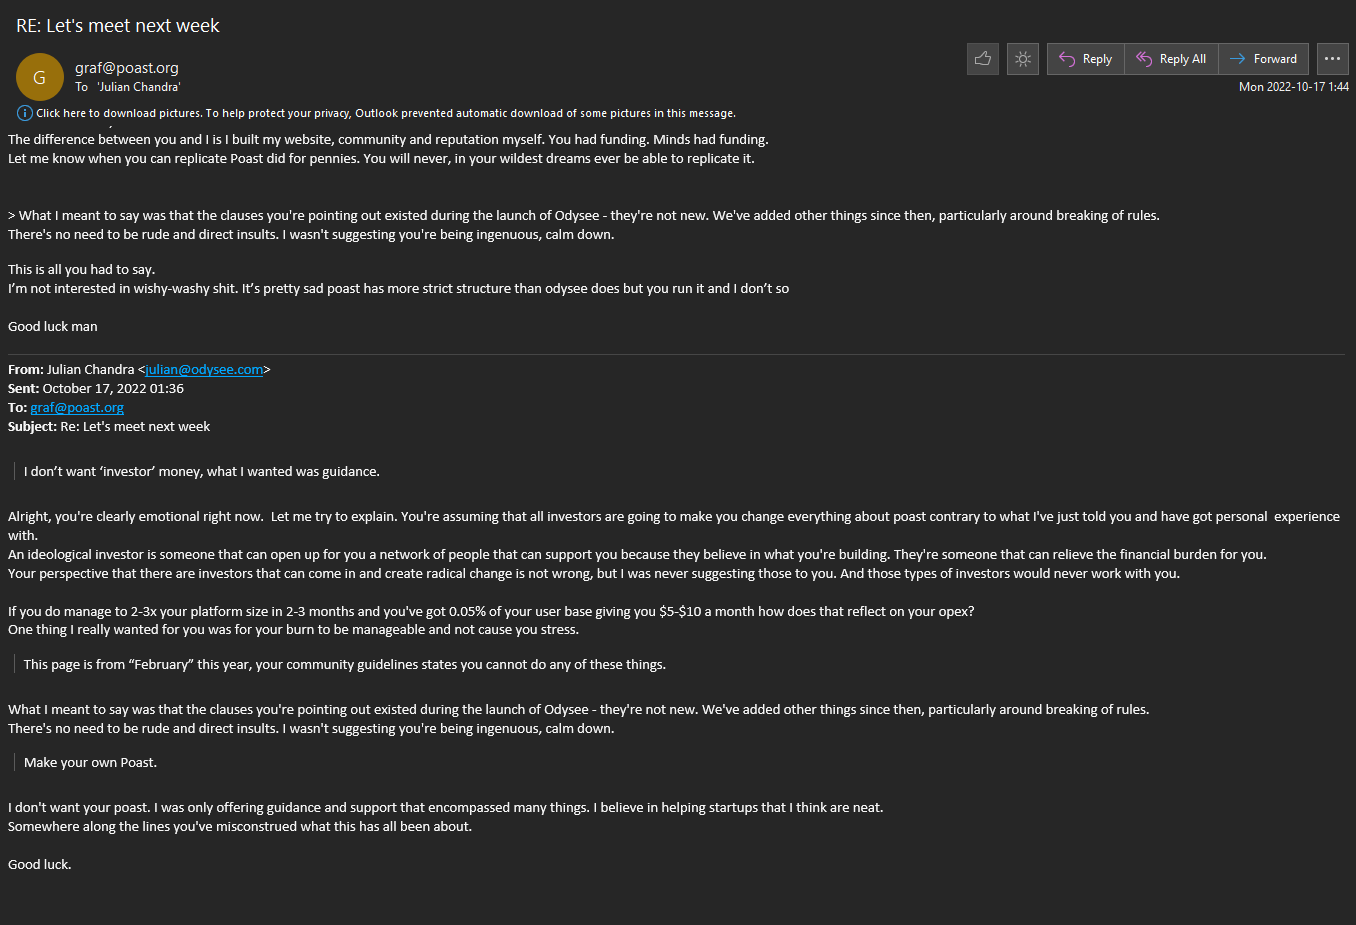Screen dimensions: 1356x925
Task: Choose Reply All for this message
Action: pyautogui.click(x=1172, y=59)
